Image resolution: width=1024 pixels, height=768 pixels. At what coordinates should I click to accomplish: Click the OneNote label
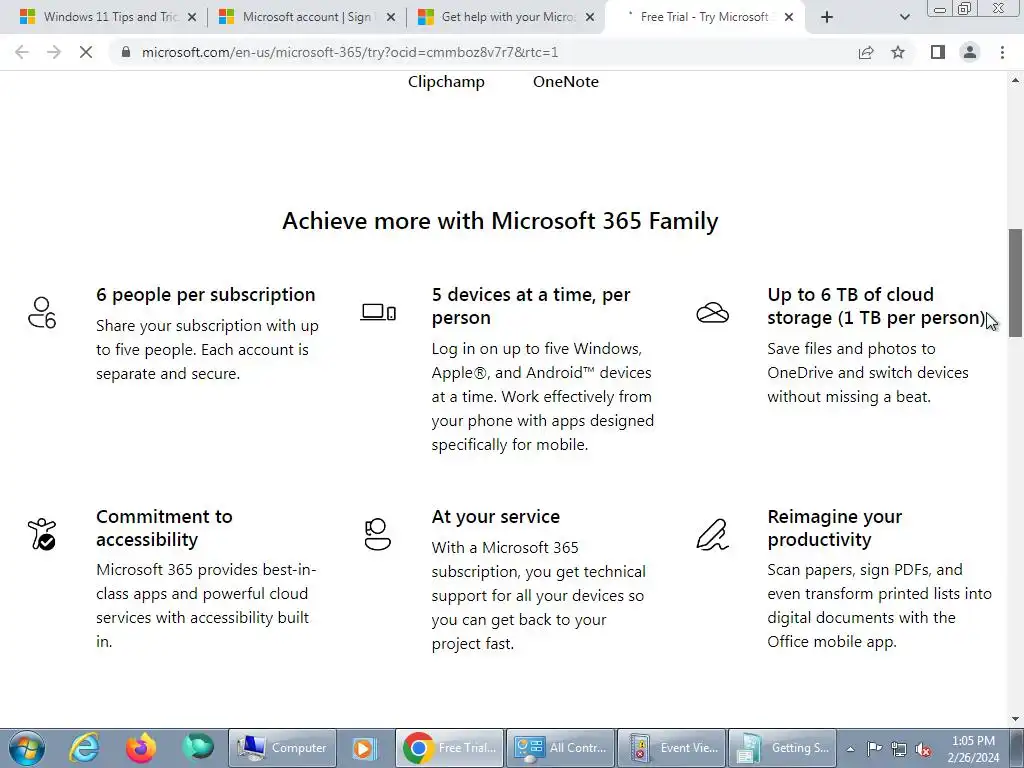566,82
